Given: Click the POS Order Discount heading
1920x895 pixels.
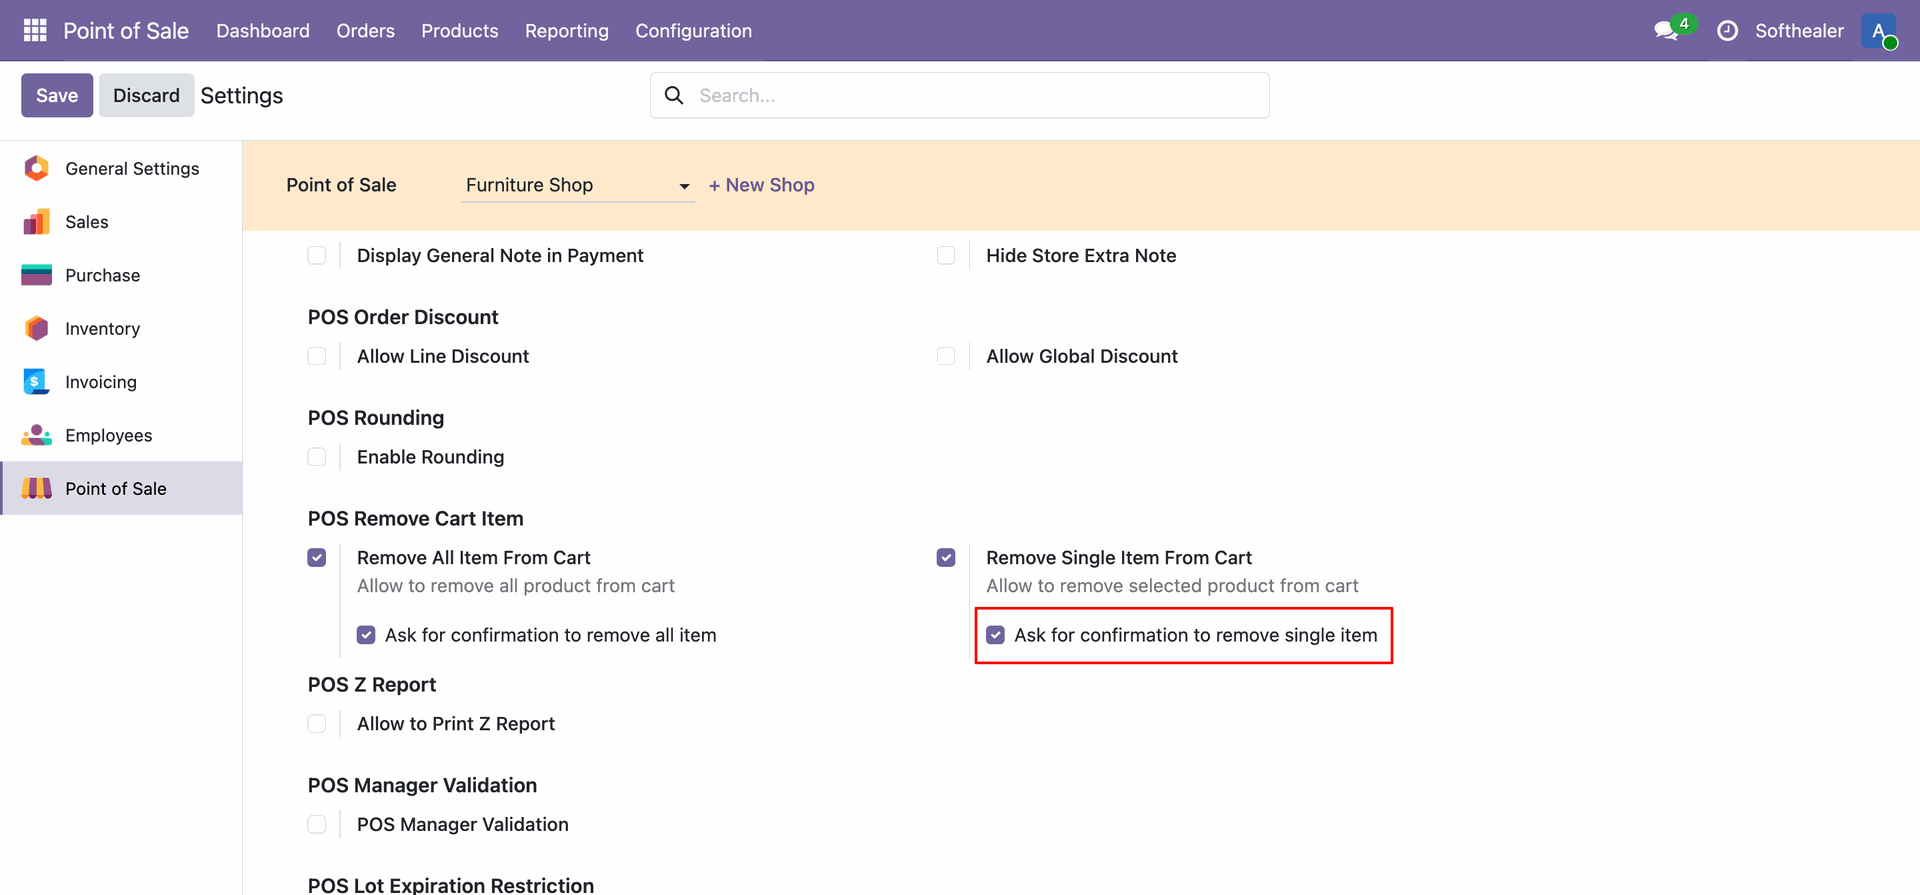Looking at the screenshot, I should [x=403, y=317].
